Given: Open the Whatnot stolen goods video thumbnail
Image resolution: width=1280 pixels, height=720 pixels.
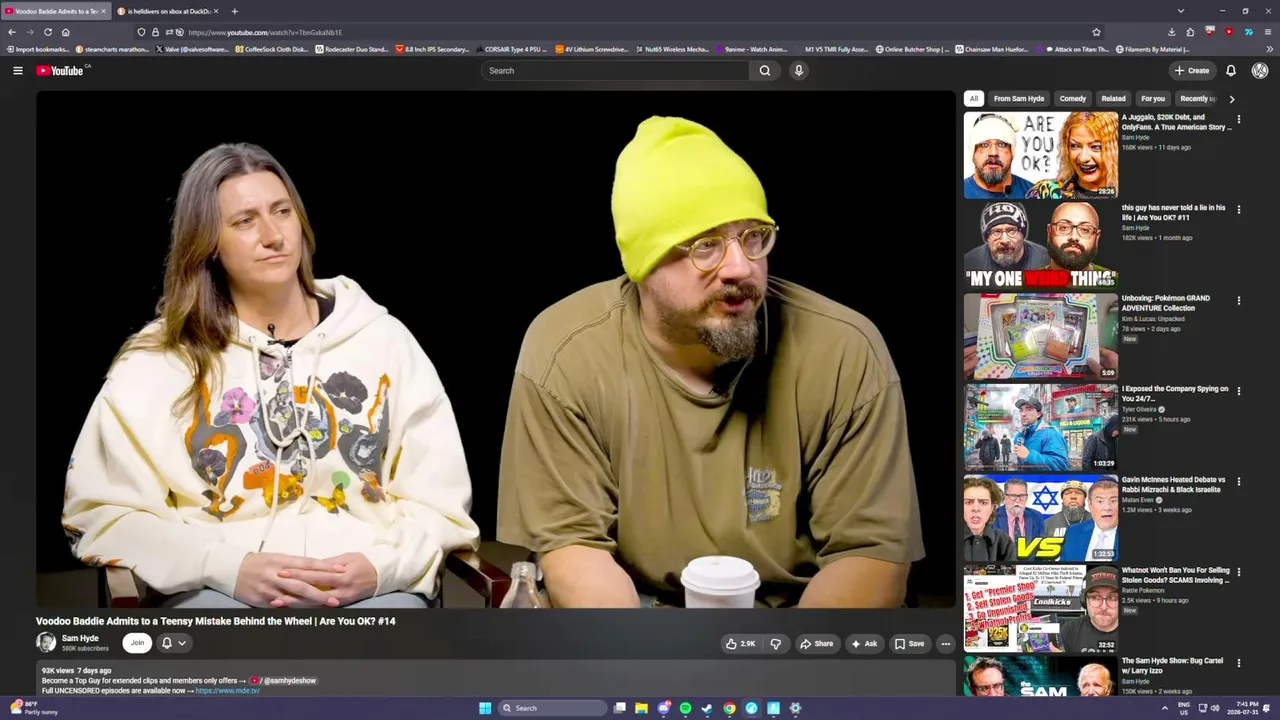Looking at the screenshot, I should point(1040,608).
